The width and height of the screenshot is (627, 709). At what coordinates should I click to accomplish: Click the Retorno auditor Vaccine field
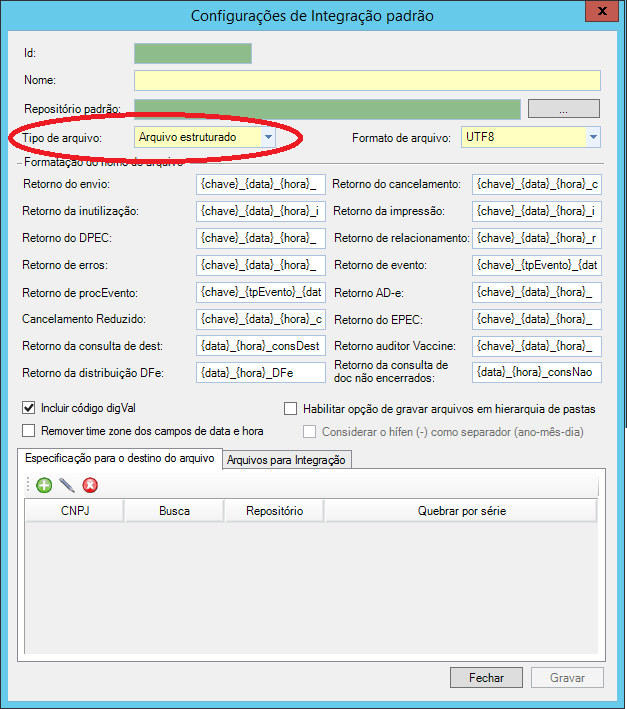tap(537, 346)
